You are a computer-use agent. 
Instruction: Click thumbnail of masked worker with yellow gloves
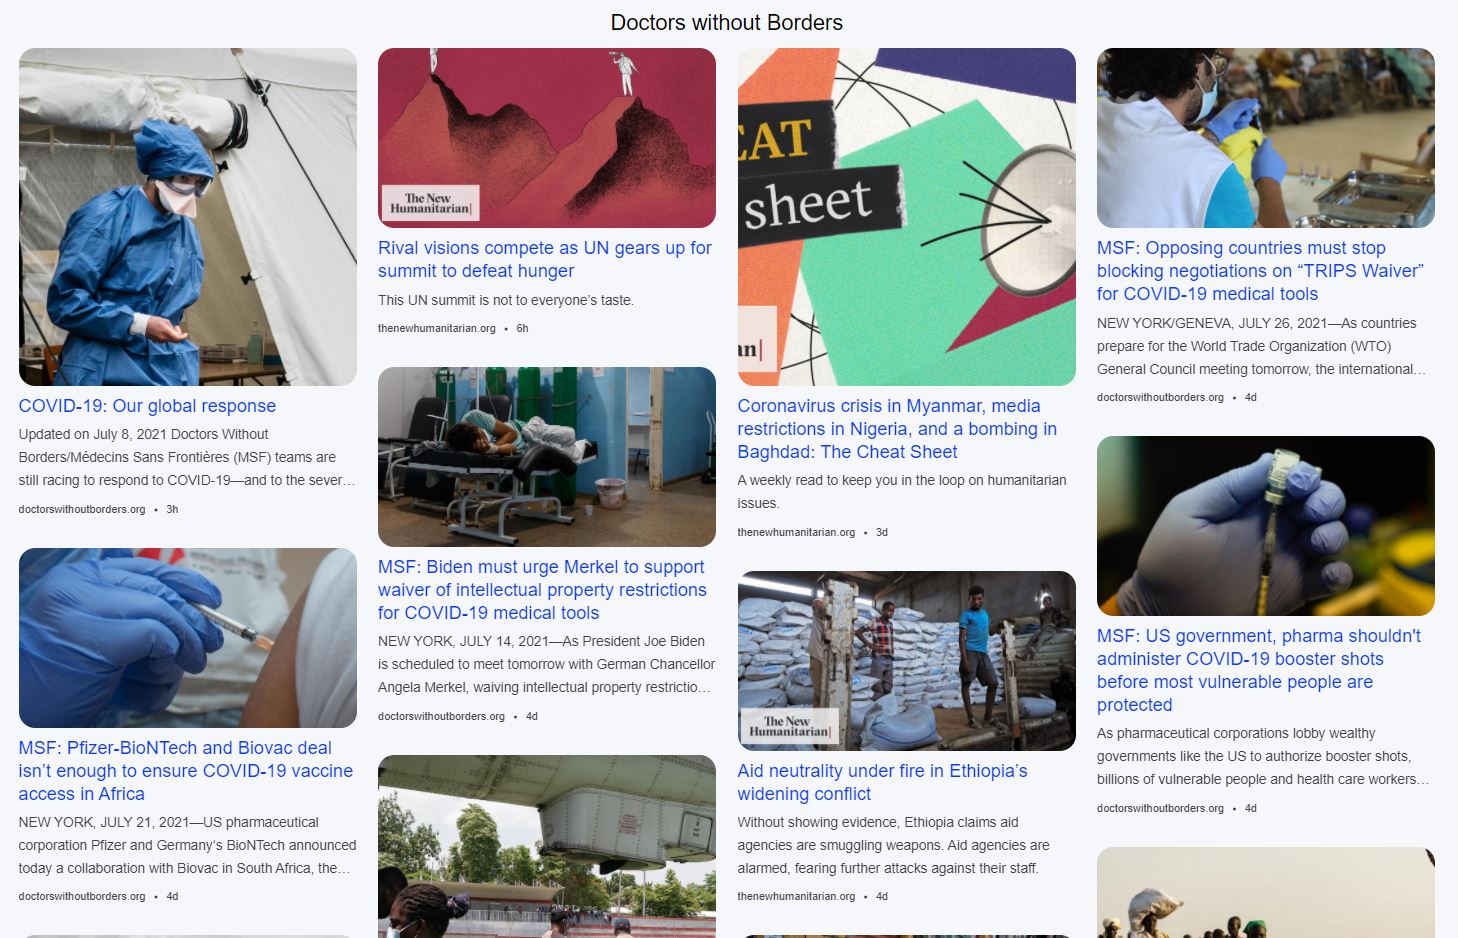1266,138
